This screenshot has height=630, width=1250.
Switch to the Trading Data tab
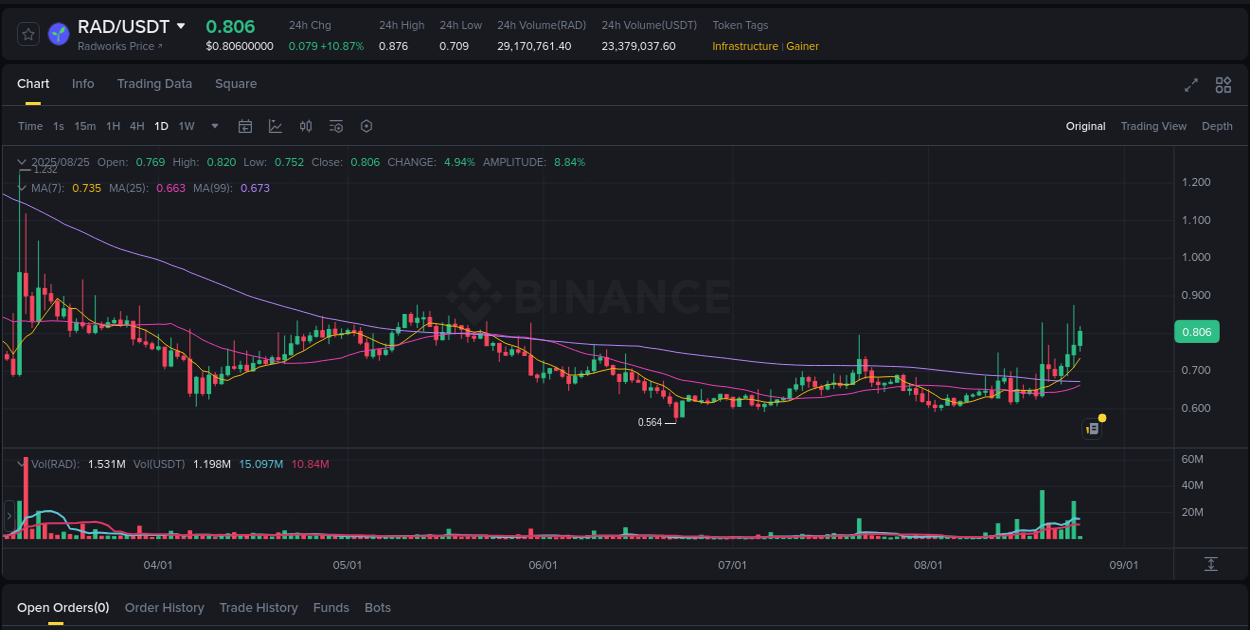(154, 84)
